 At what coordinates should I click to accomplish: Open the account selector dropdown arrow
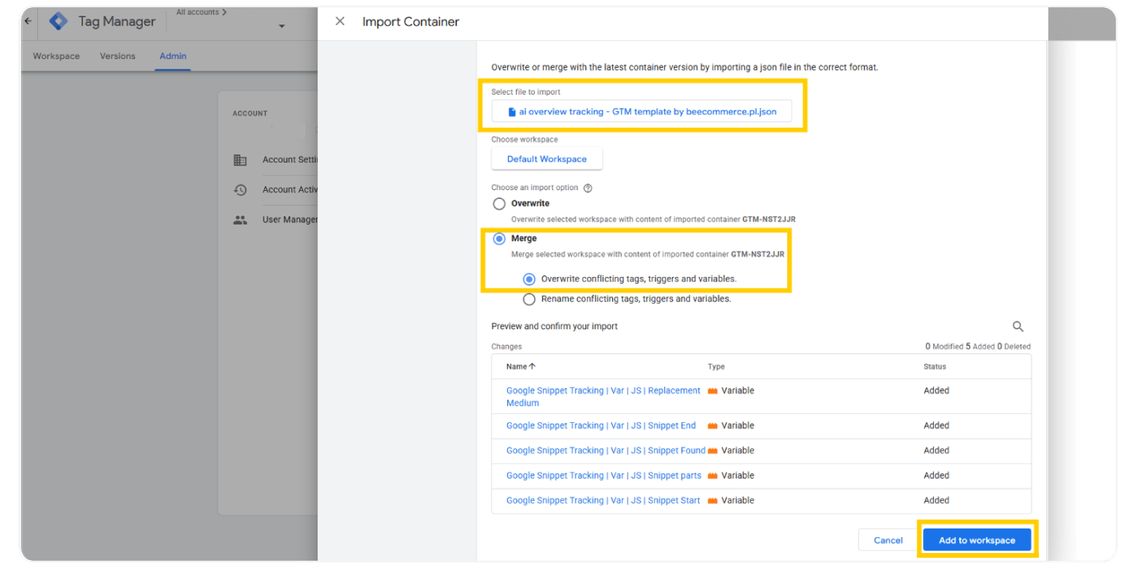(282, 26)
